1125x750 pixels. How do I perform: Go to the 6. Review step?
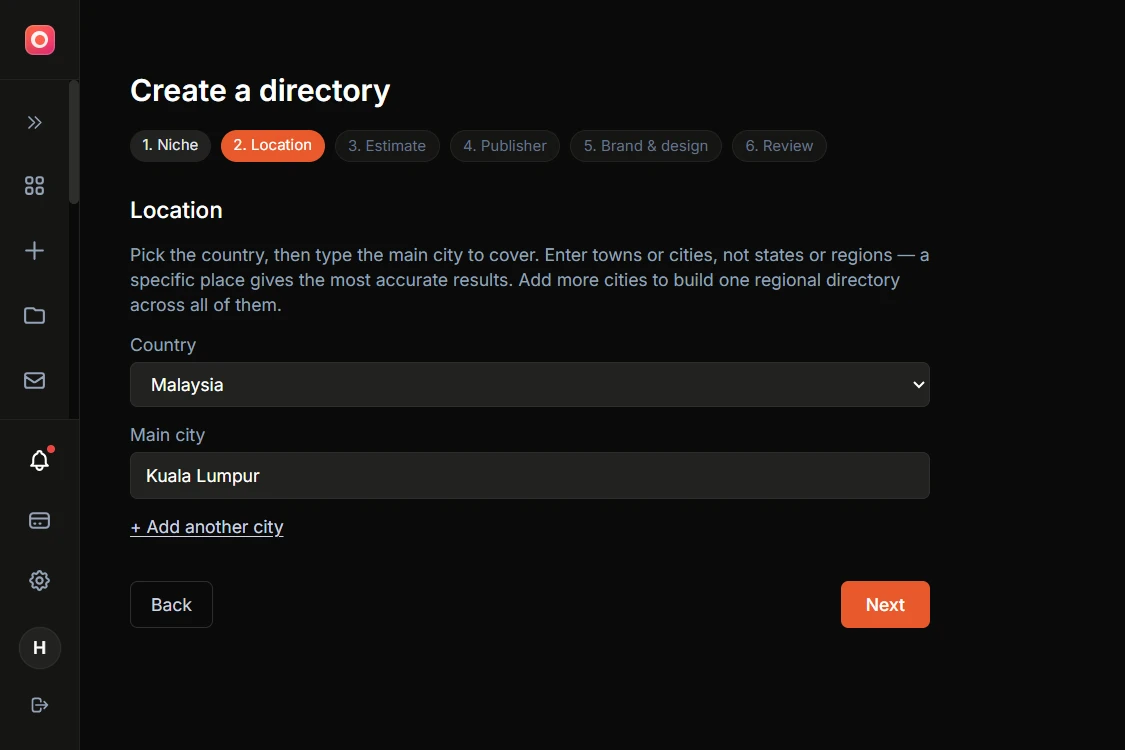point(779,146)
